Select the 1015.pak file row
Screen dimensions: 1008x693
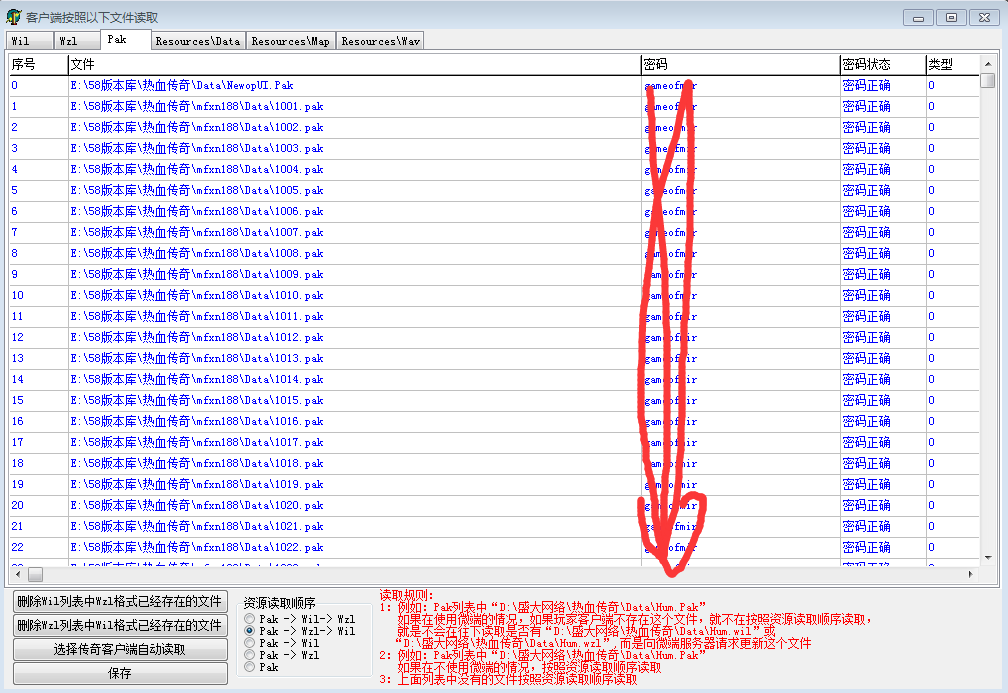click(494, 400)
